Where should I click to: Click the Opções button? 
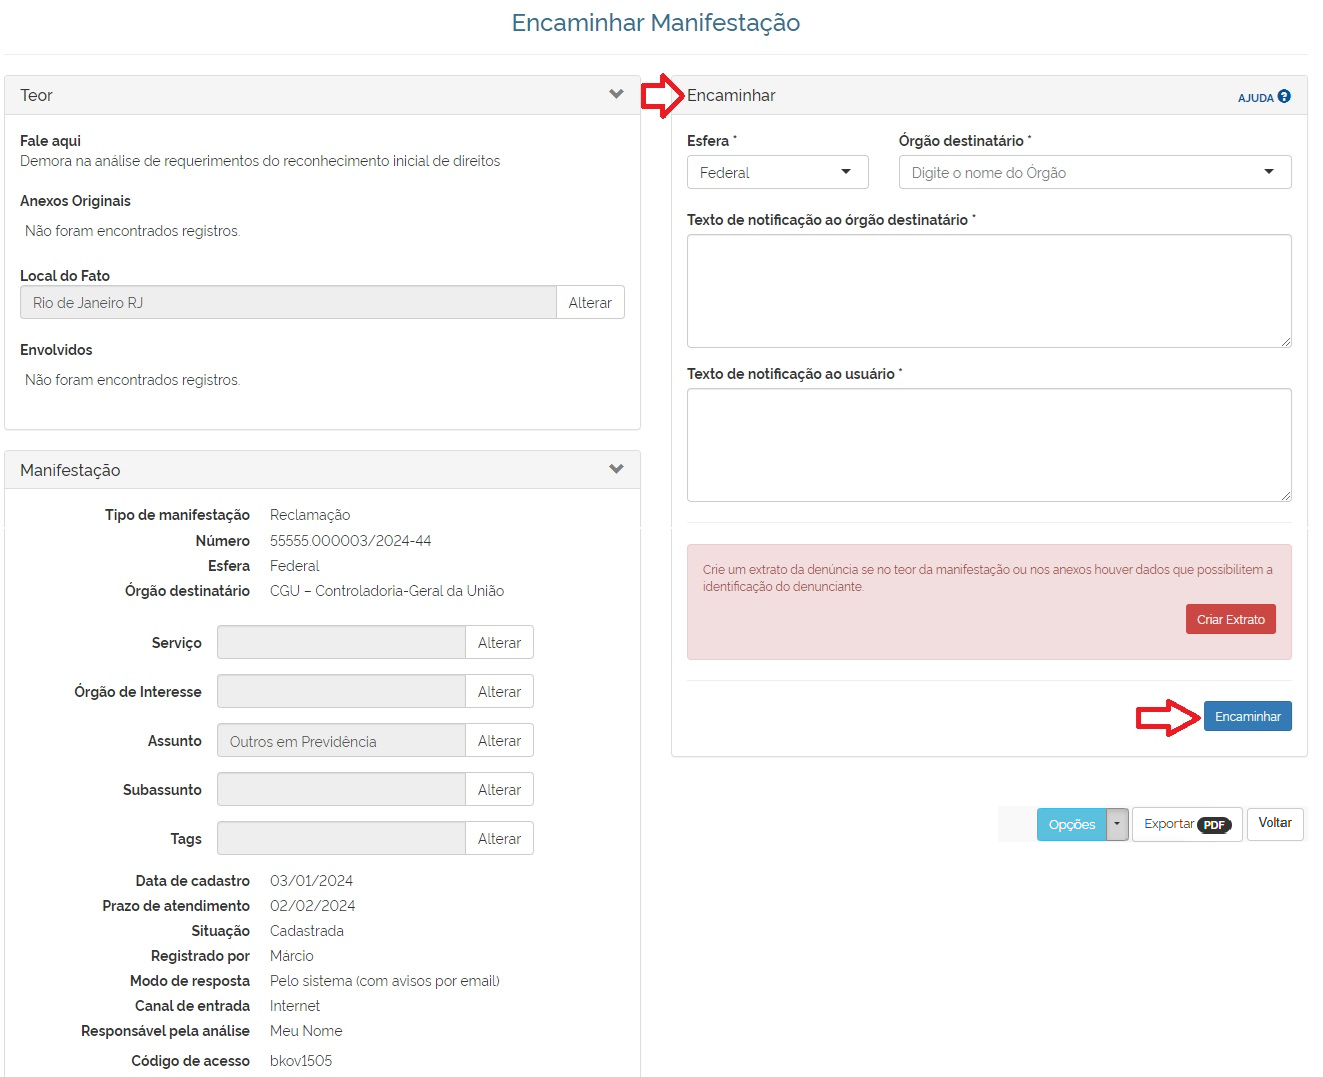click(x=1071, y=824)
